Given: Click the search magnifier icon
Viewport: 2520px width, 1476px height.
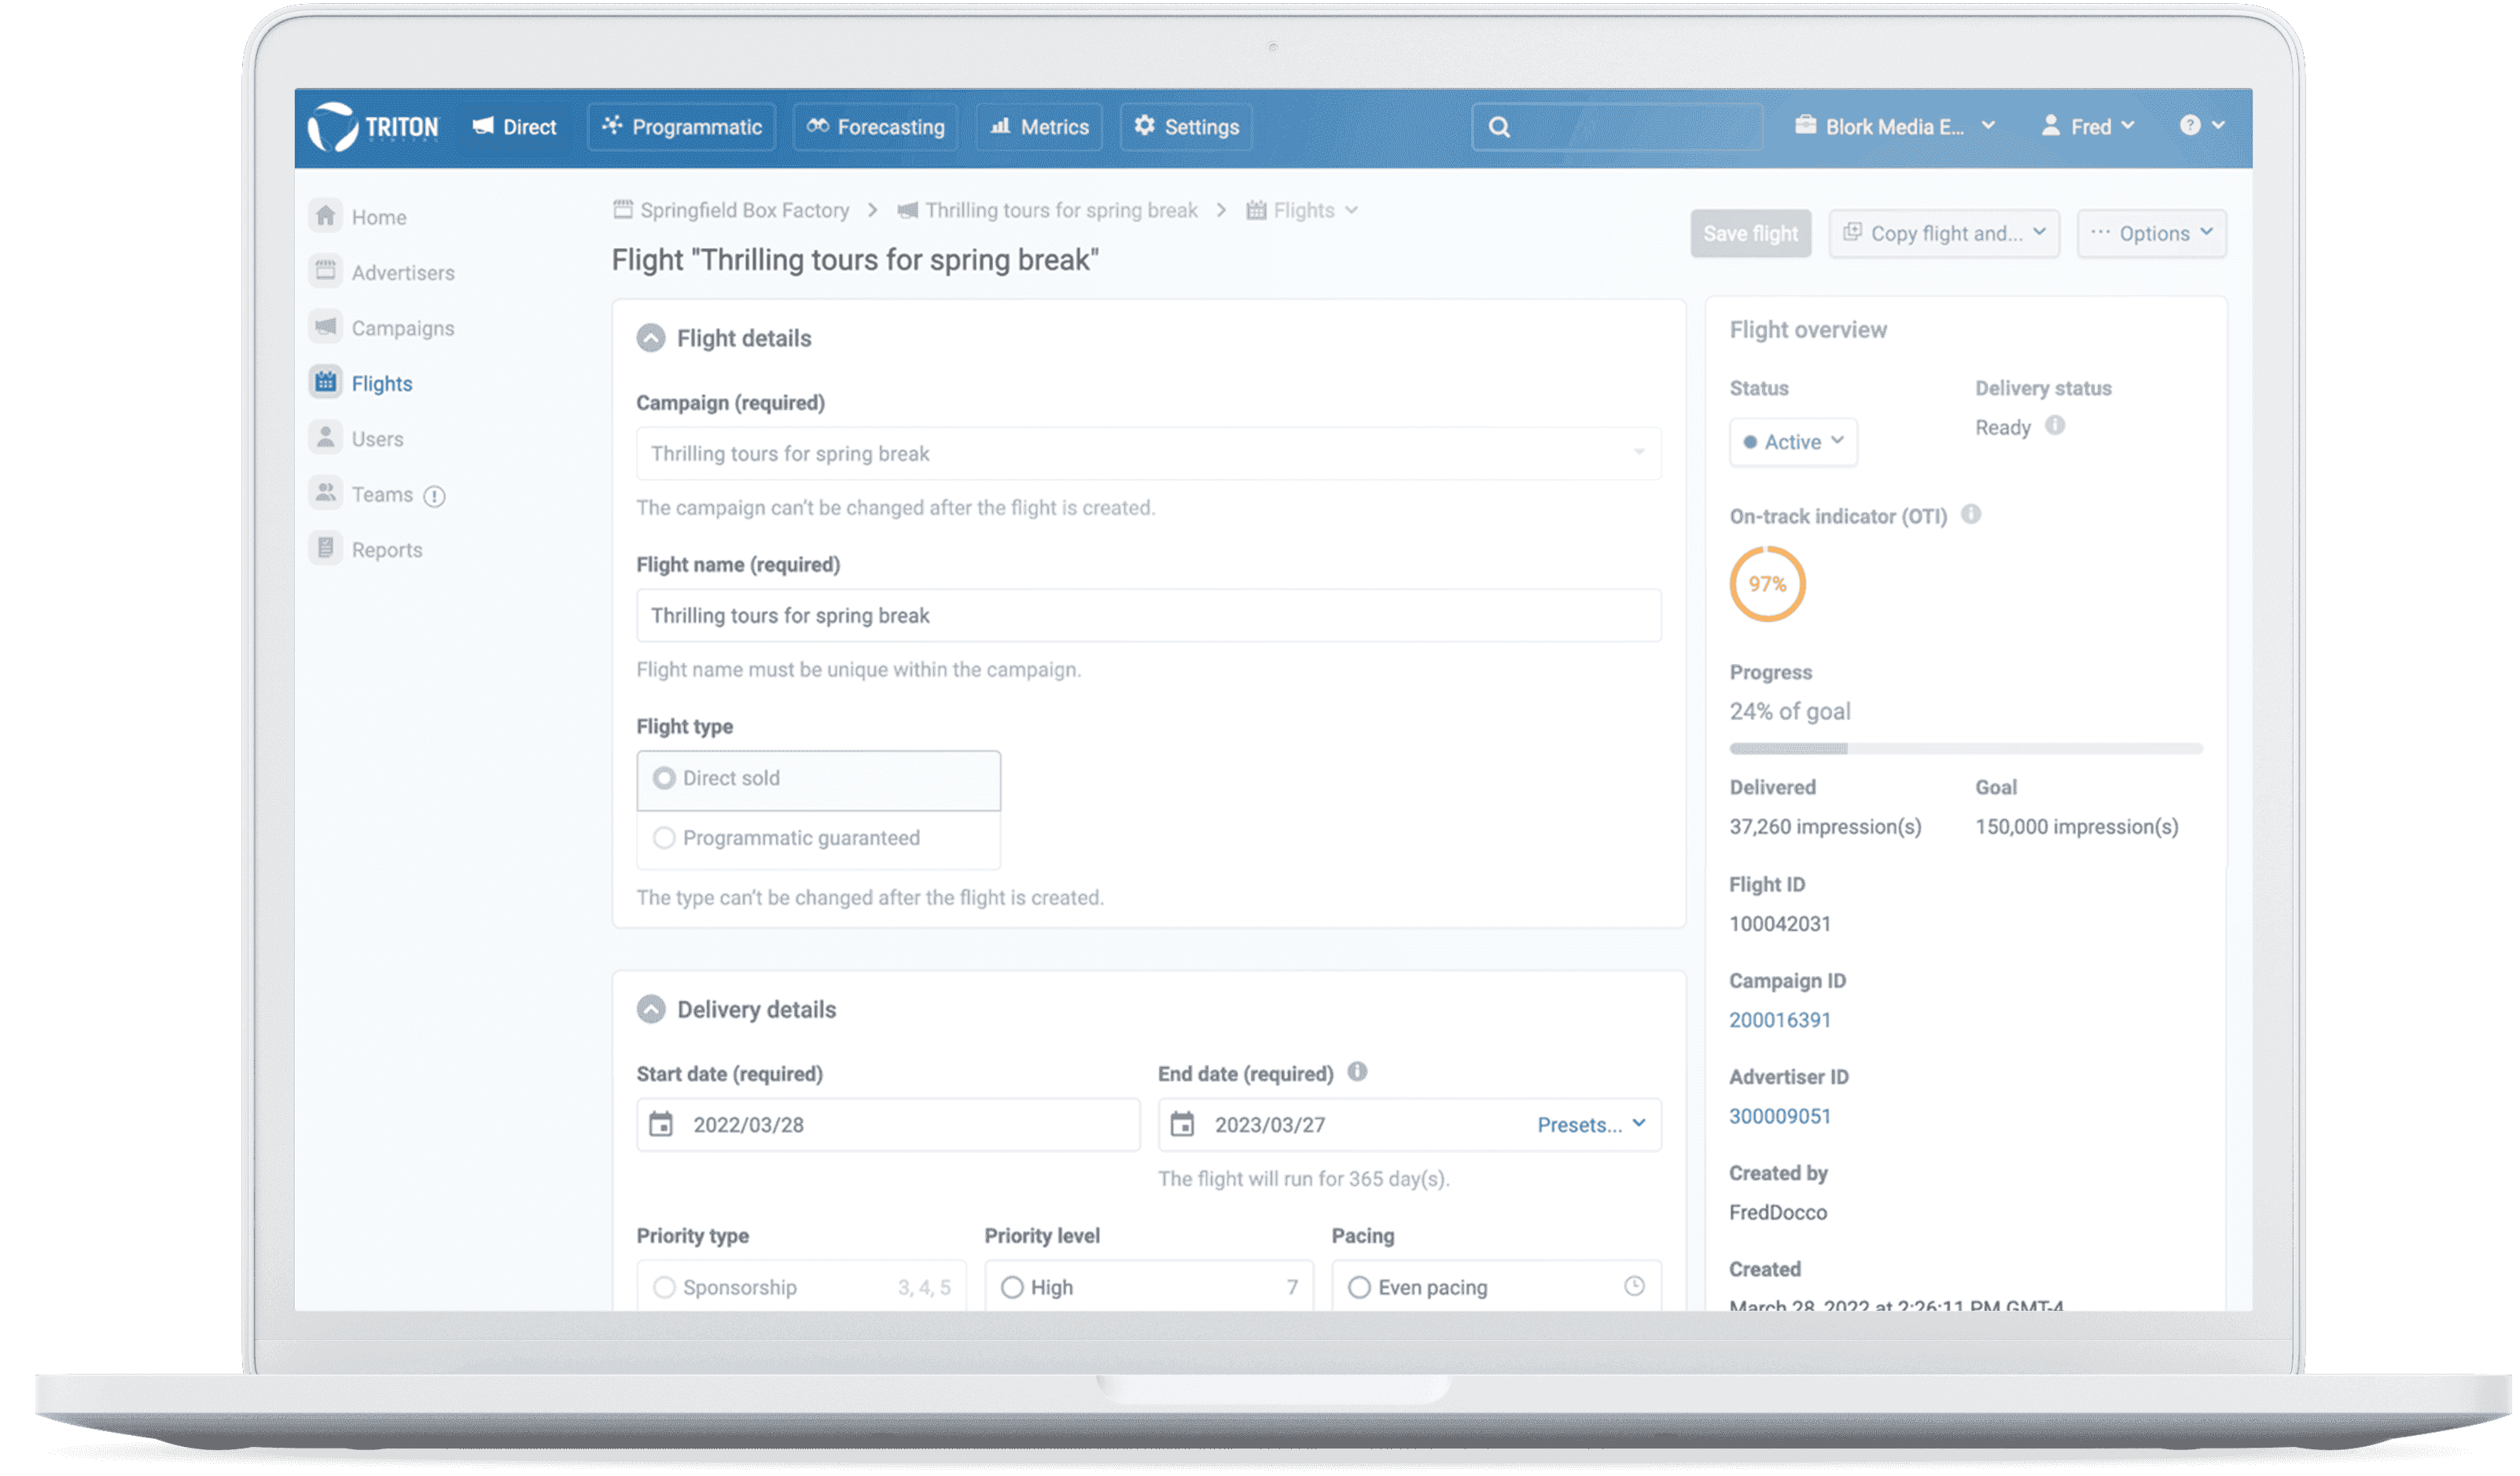Looking at the screenshot, I should 1499,127.
